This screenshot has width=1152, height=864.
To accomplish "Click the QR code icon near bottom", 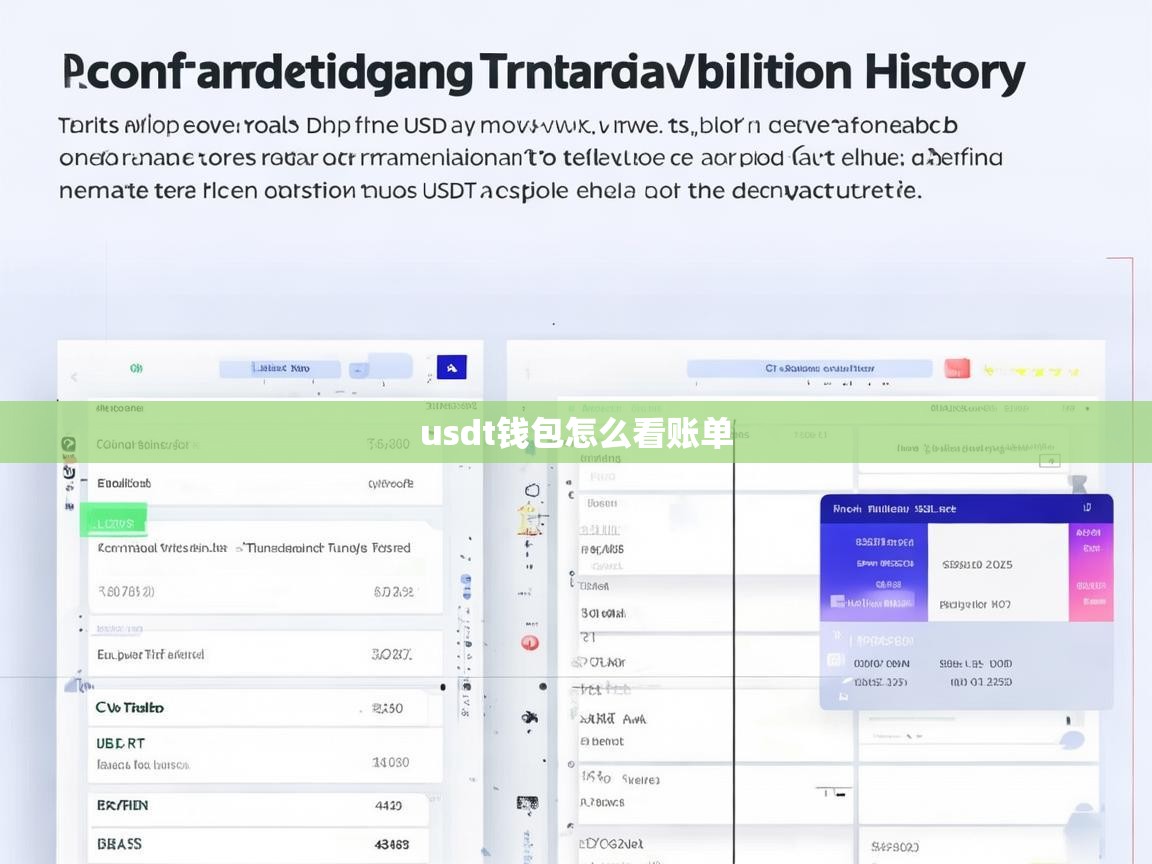I will 527,803.
